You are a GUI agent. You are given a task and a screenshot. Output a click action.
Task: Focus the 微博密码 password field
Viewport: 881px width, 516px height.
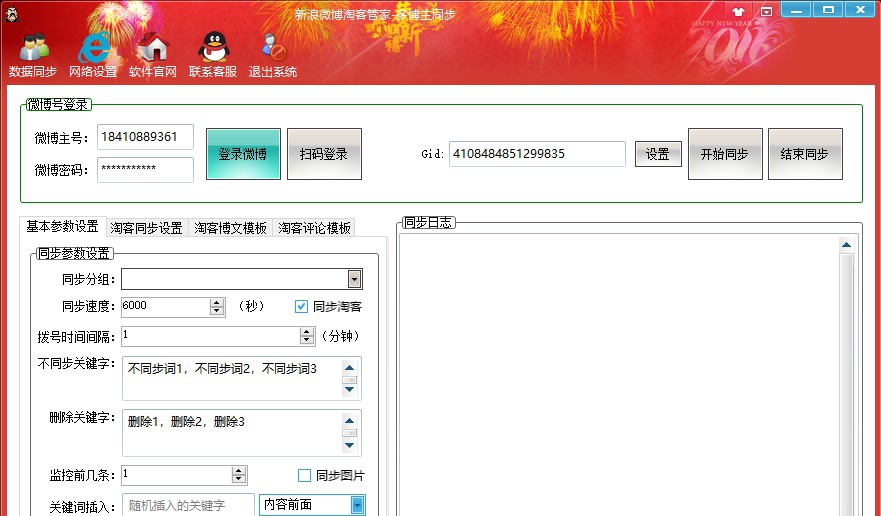coord(146,170)
